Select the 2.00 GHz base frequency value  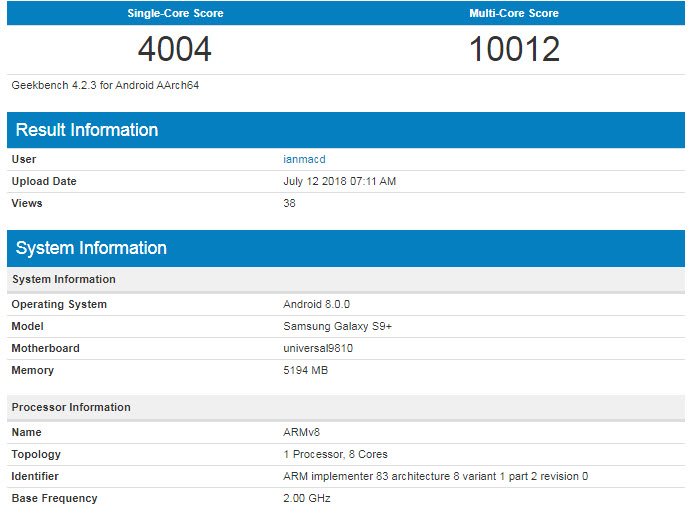(307, 499)
